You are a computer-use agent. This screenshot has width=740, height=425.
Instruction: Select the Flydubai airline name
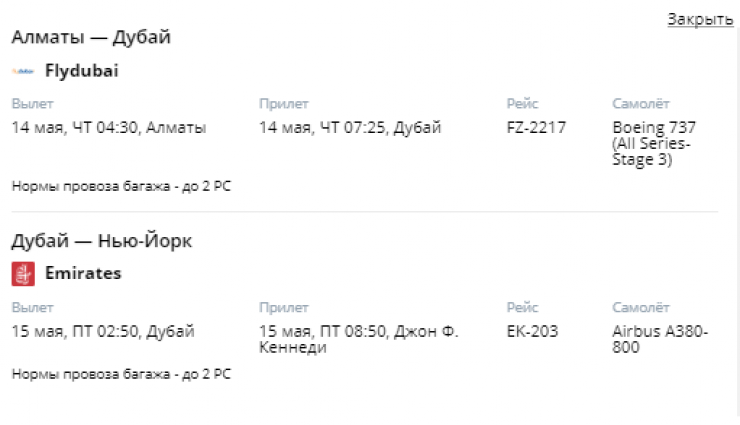pyautogui.click(x=82, y=71)
